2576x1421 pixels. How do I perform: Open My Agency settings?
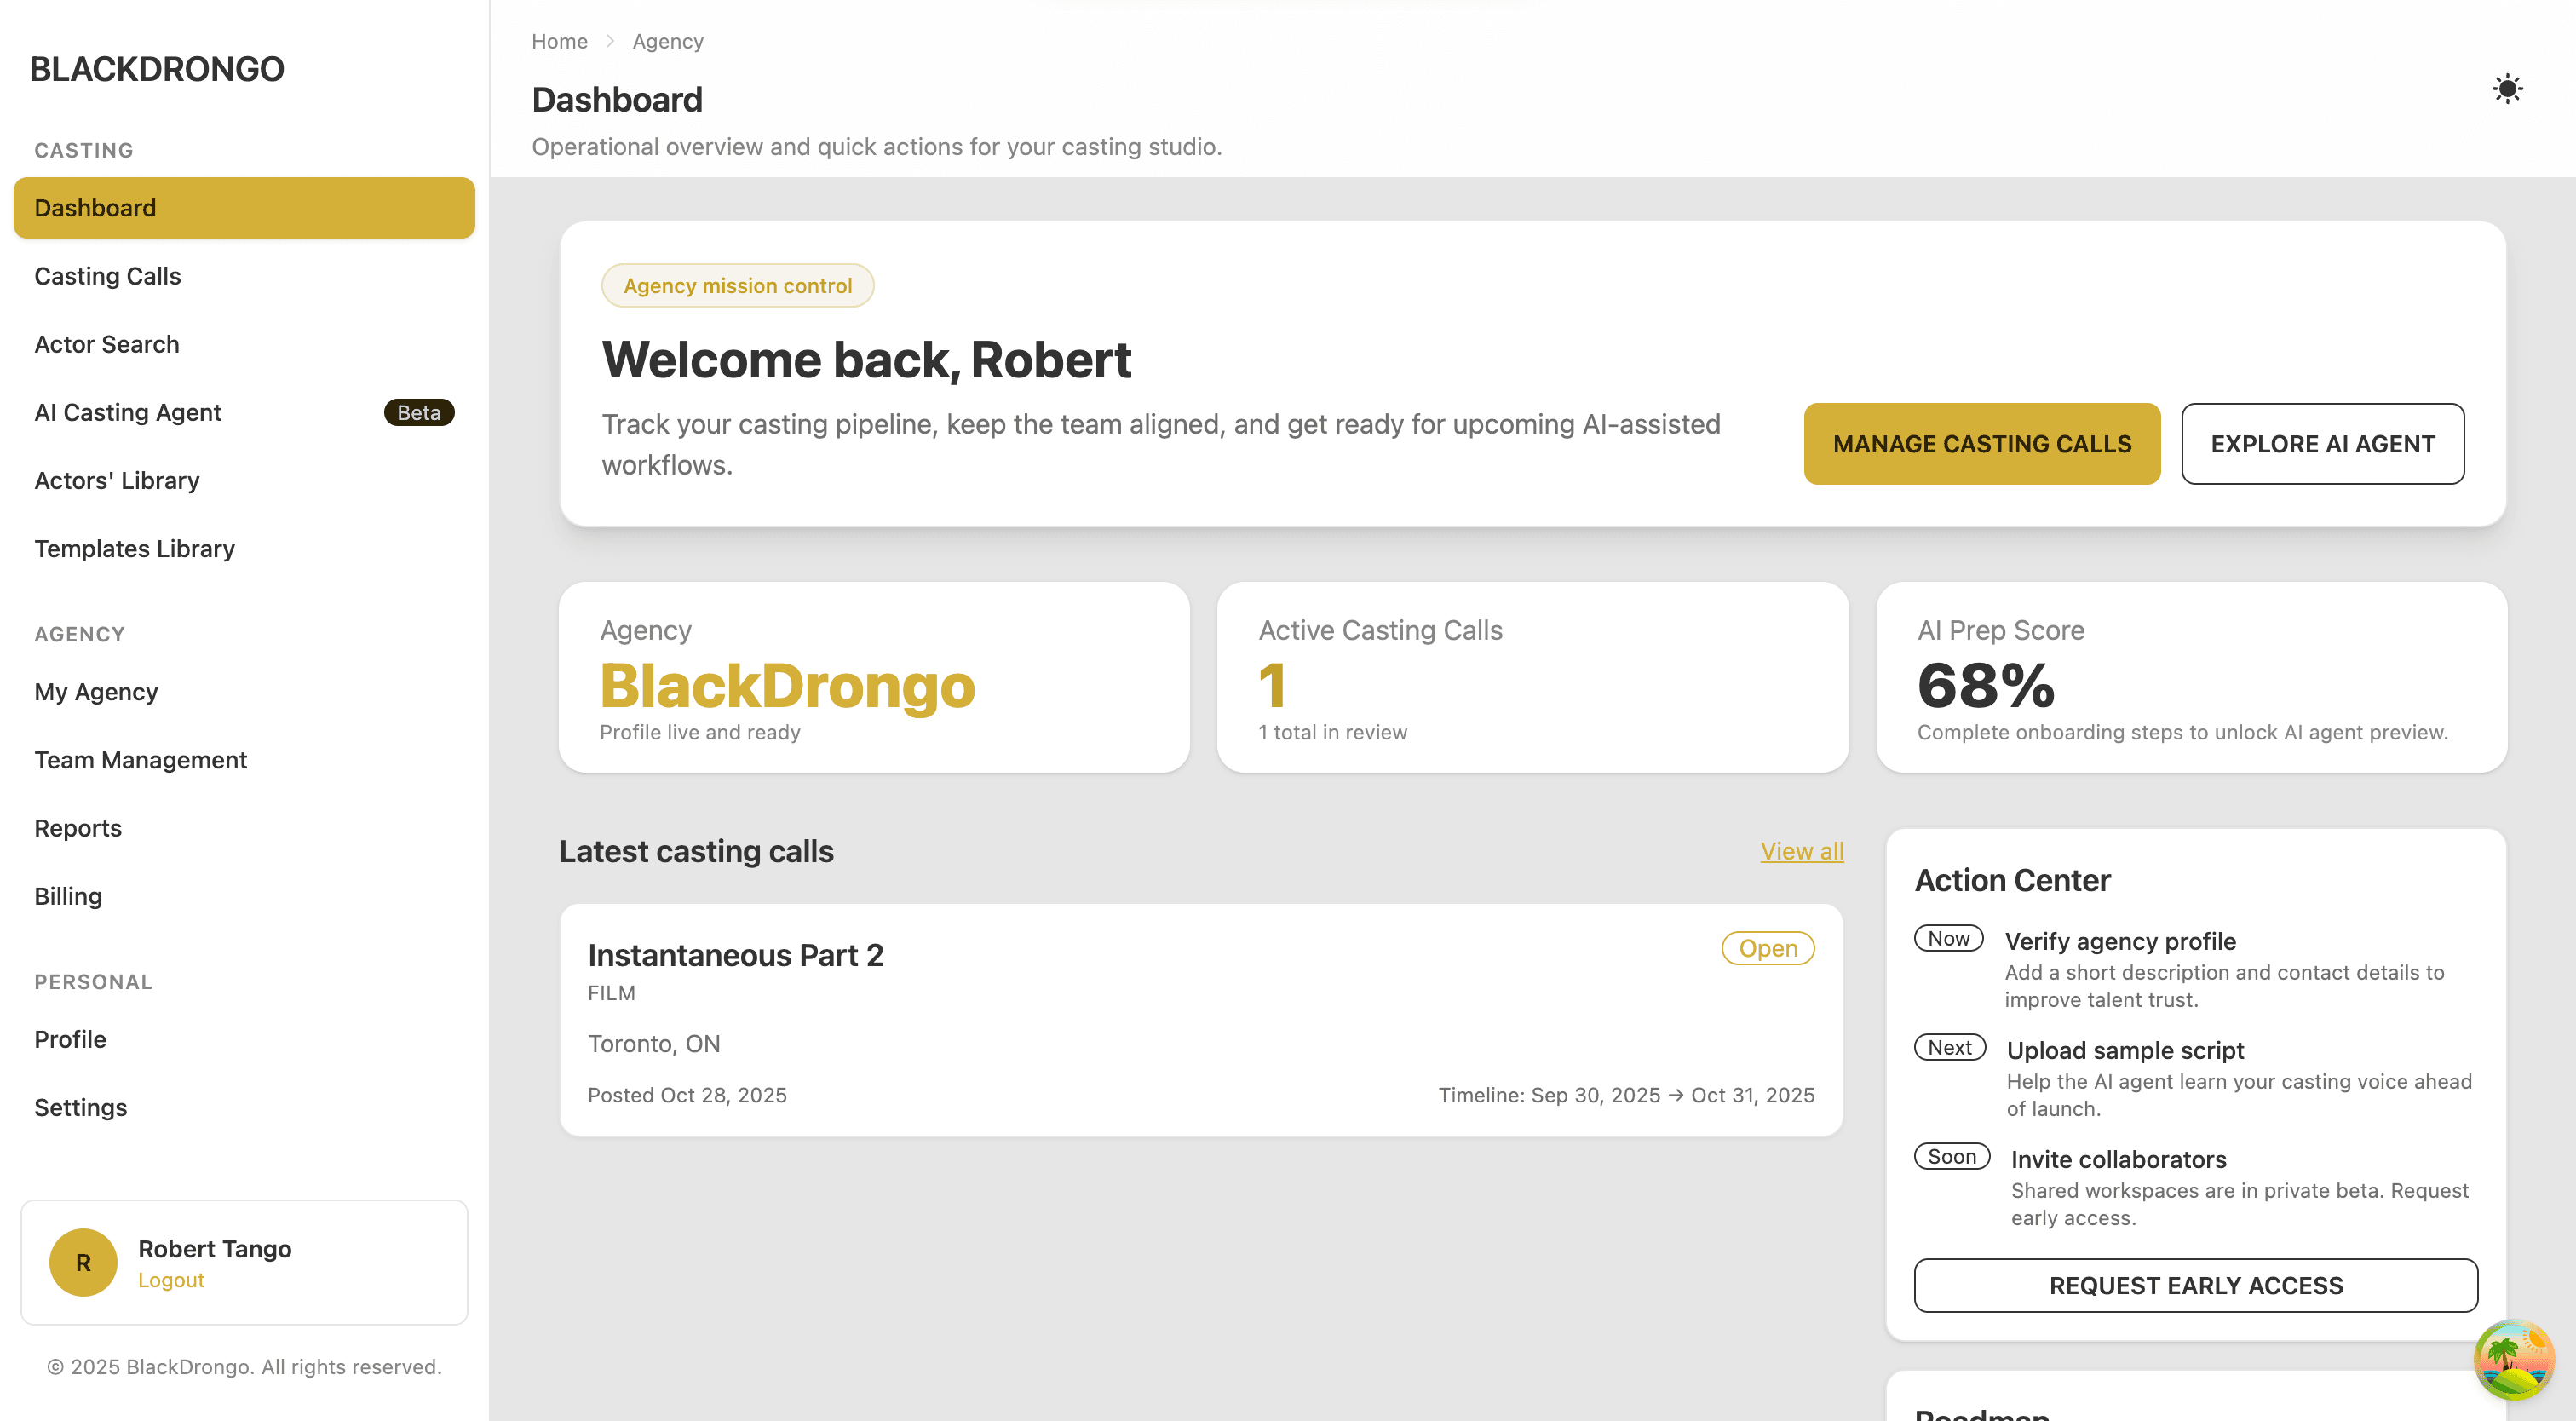coord(96,691)
